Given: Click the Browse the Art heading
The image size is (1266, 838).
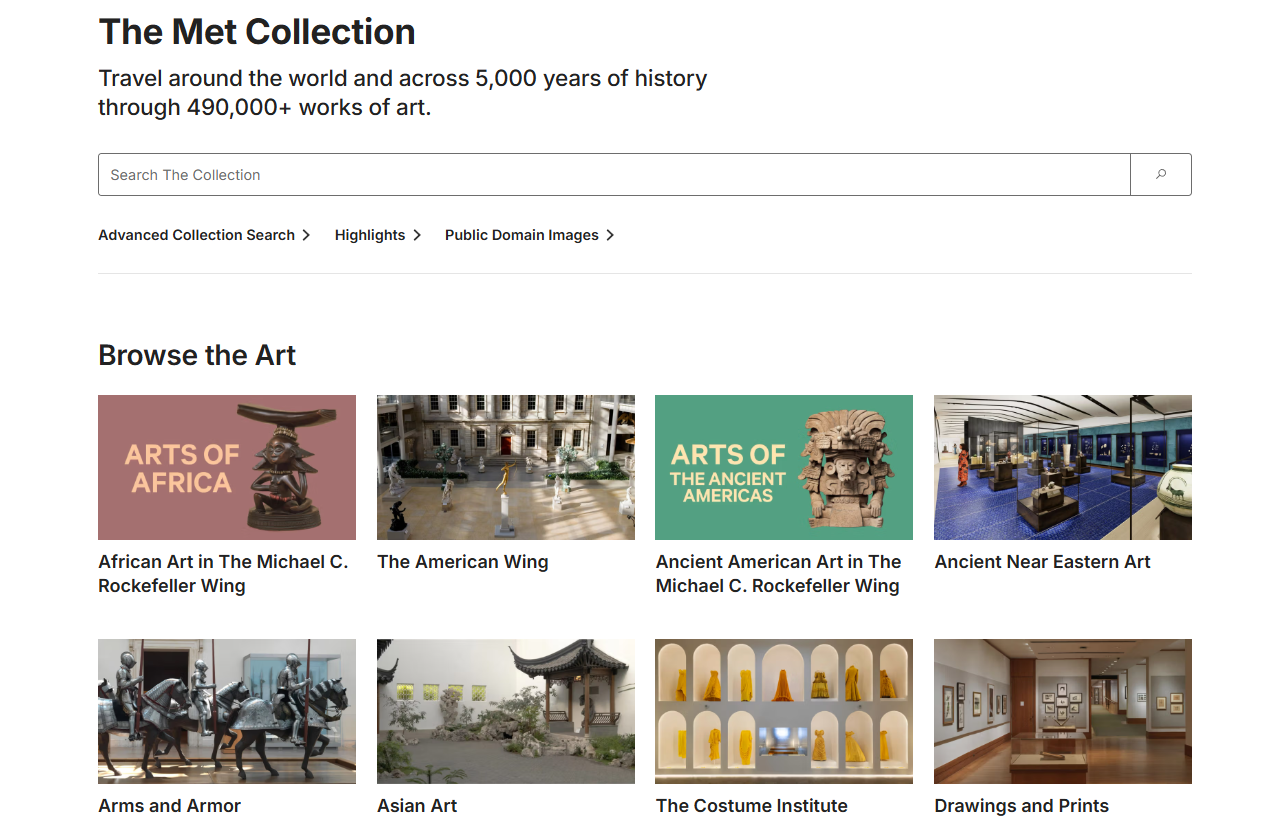Looking at the screenshot, I should coord(197,355).
